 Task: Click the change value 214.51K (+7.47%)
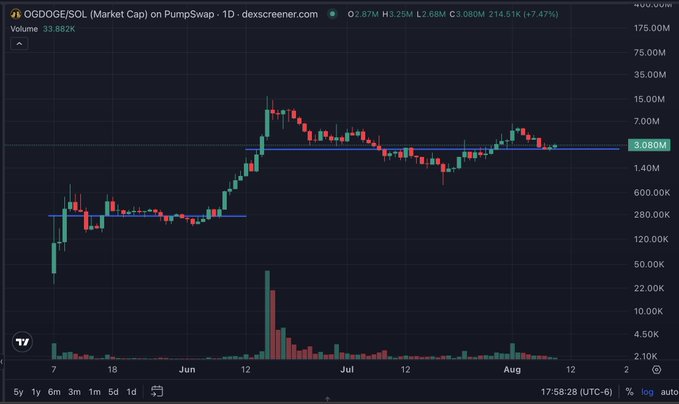[x=523, y=14]
